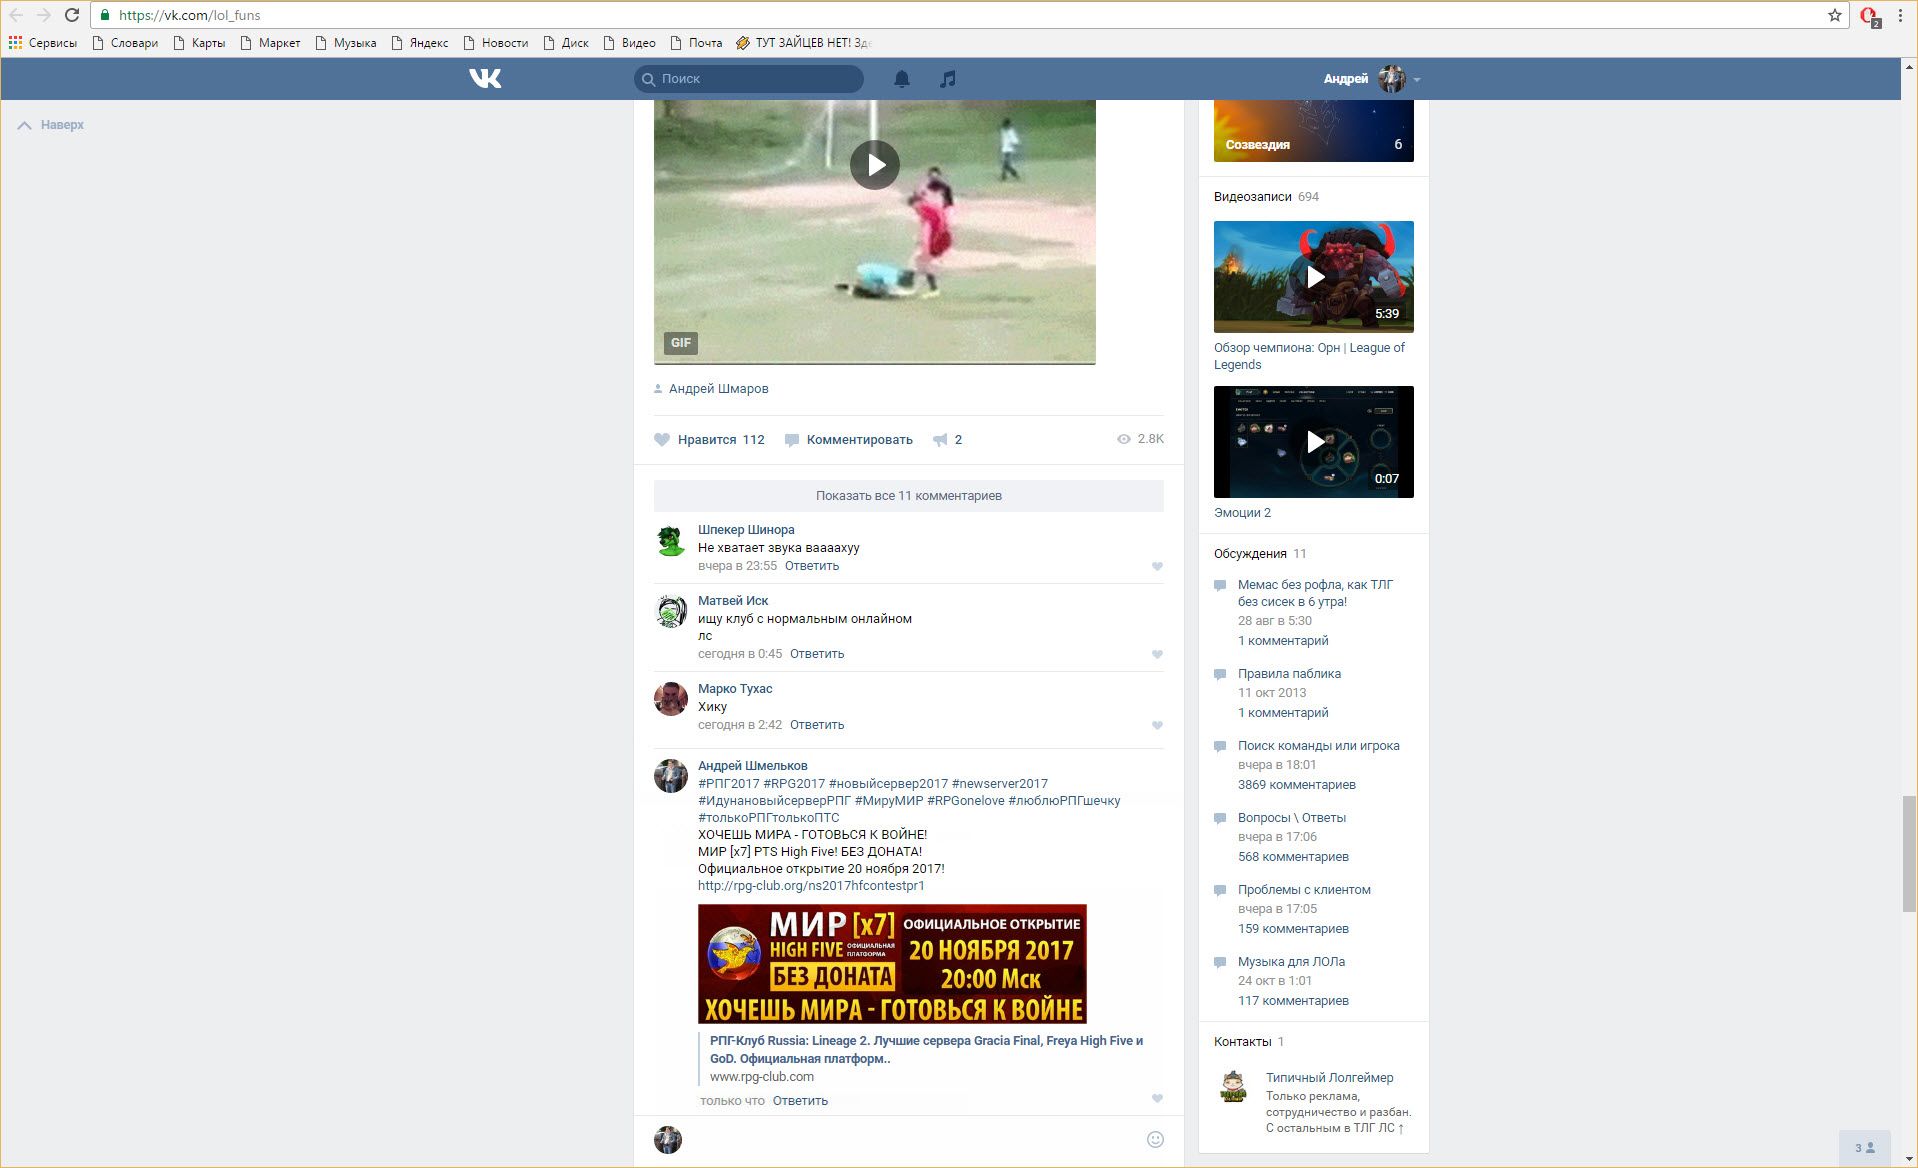Open Chrome's three-dot menu

1900,15
